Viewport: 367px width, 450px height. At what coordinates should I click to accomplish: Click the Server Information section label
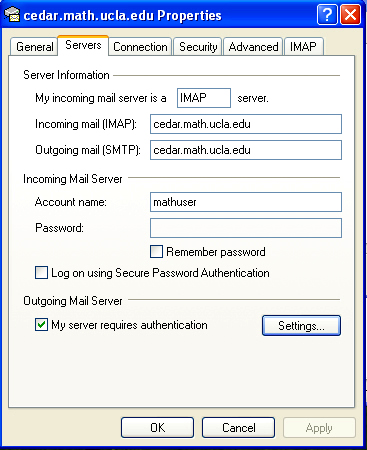coord(66,75)
